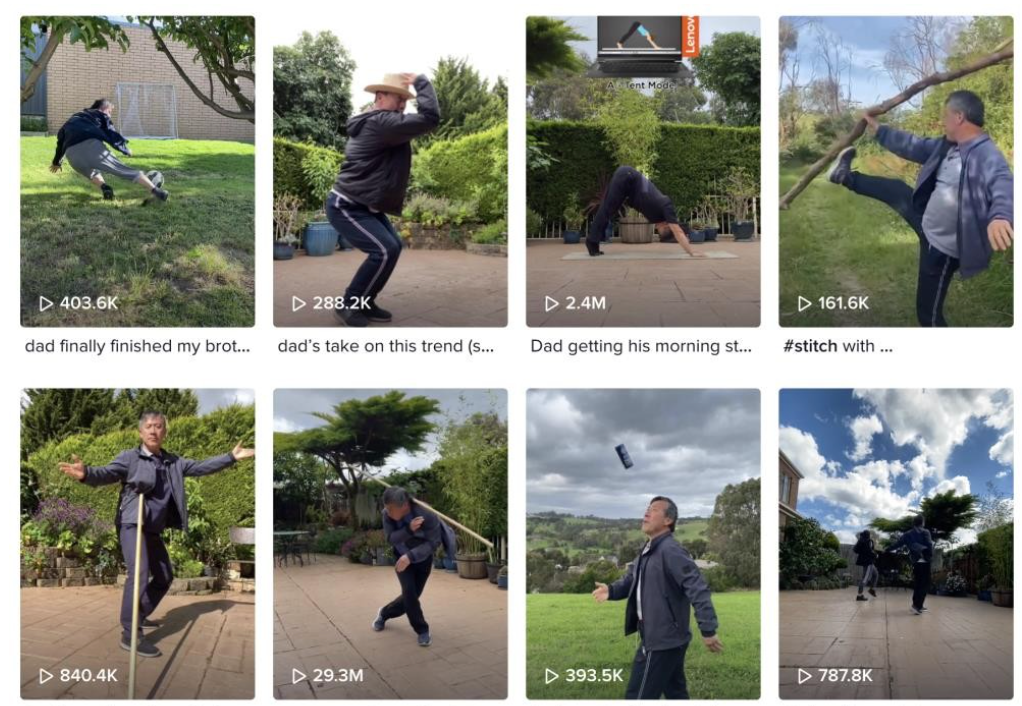Open the two people dancing video
The image size is (1022, 706).
pyautogui.click(x=896, y=544)
